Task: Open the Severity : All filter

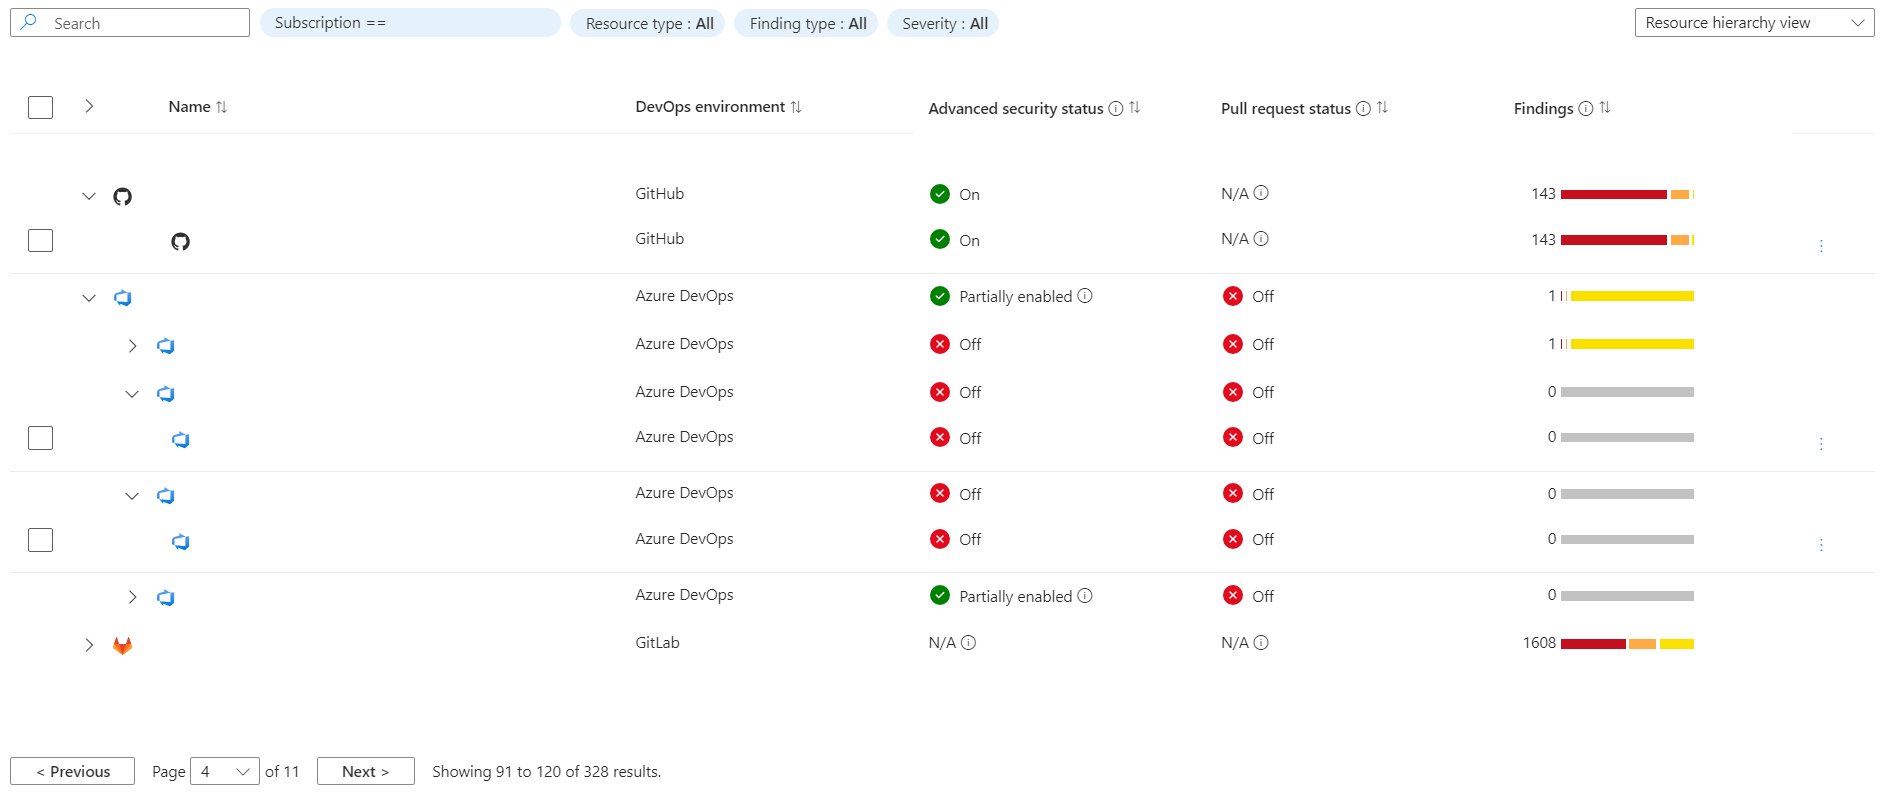Action: 943,23
